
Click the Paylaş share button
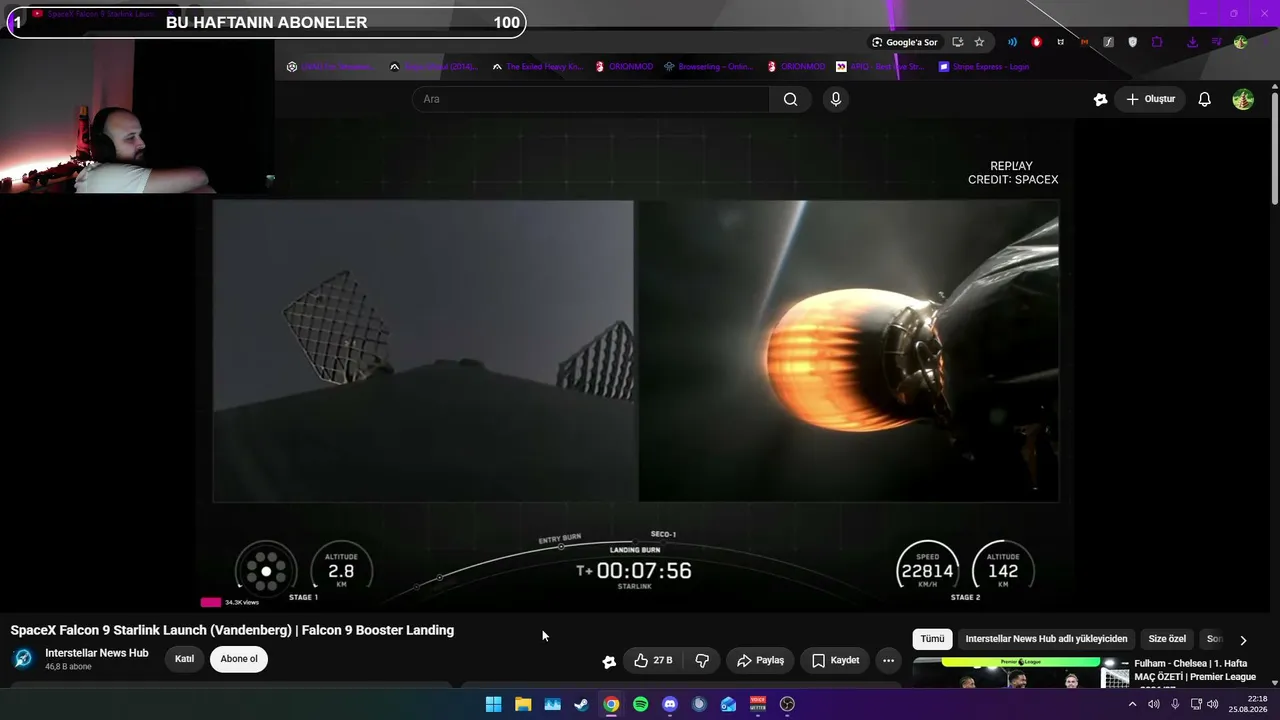[x=760, y=660]
